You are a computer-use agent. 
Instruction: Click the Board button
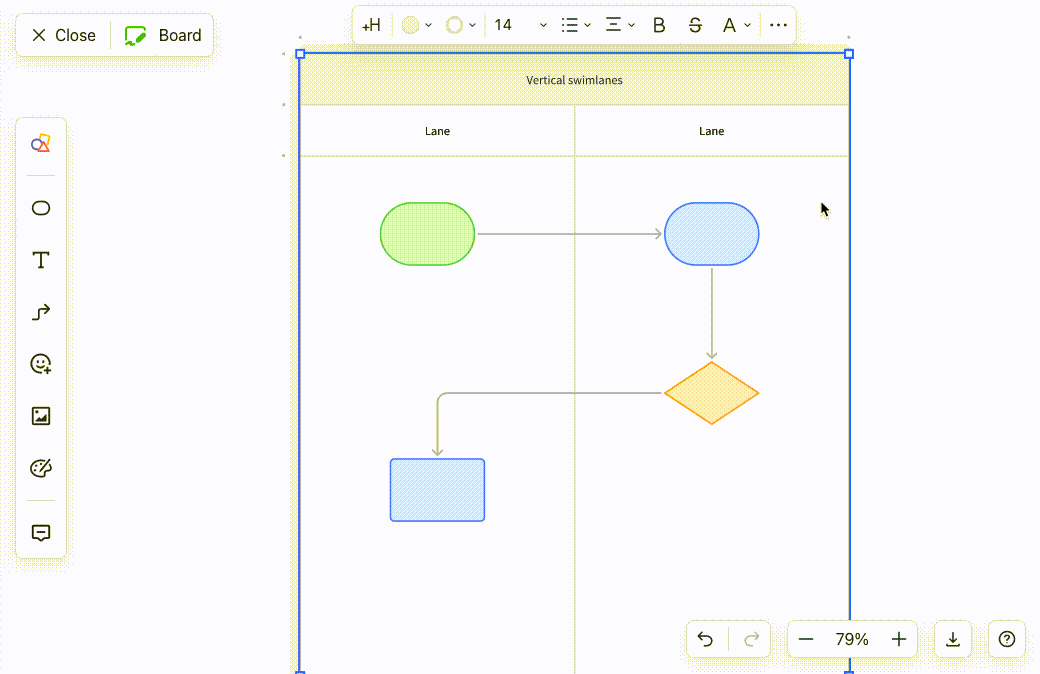(x=163, y=34)
